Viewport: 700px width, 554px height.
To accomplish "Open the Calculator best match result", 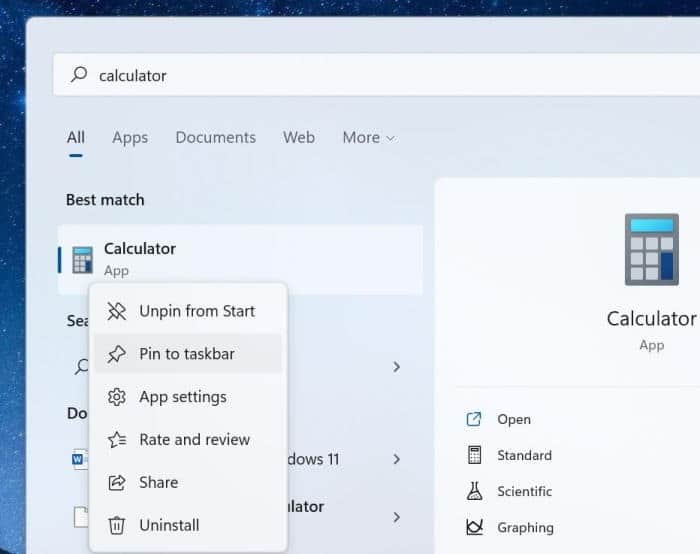I will coord(240,260).
